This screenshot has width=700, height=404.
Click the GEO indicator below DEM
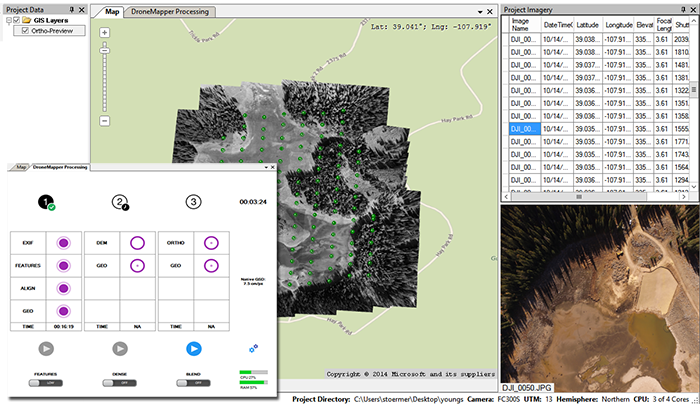click(137, 266)
